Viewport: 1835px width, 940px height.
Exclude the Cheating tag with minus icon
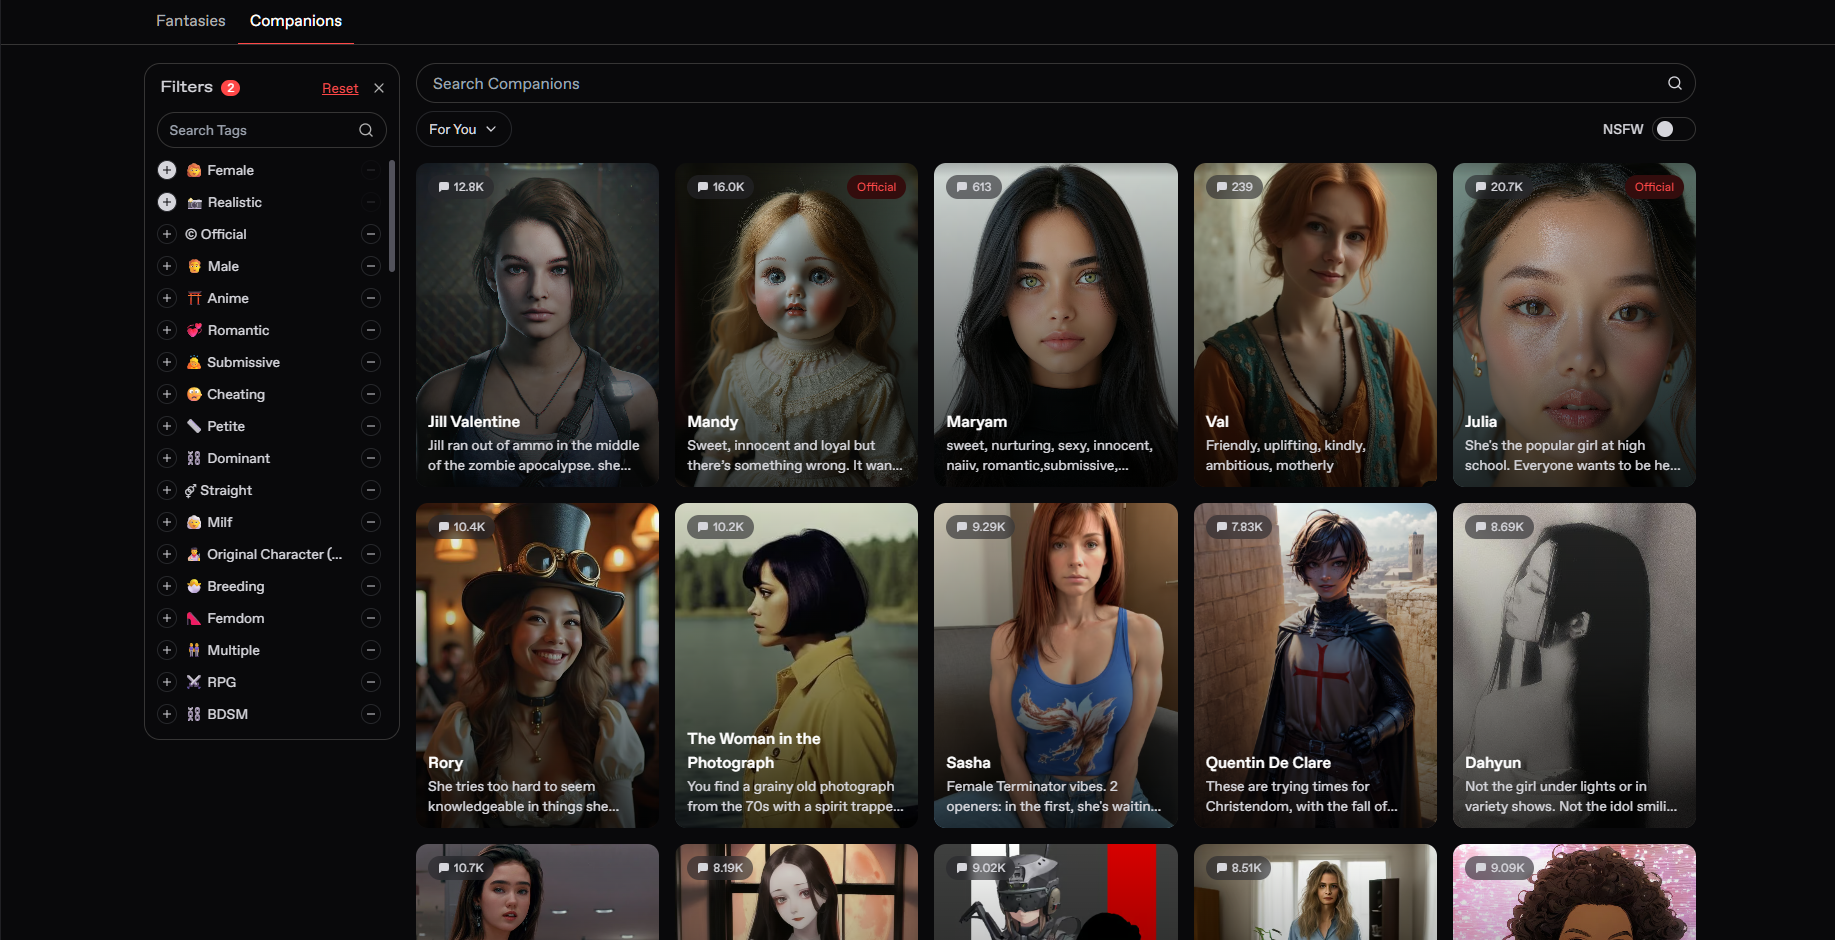click(371, 394)
